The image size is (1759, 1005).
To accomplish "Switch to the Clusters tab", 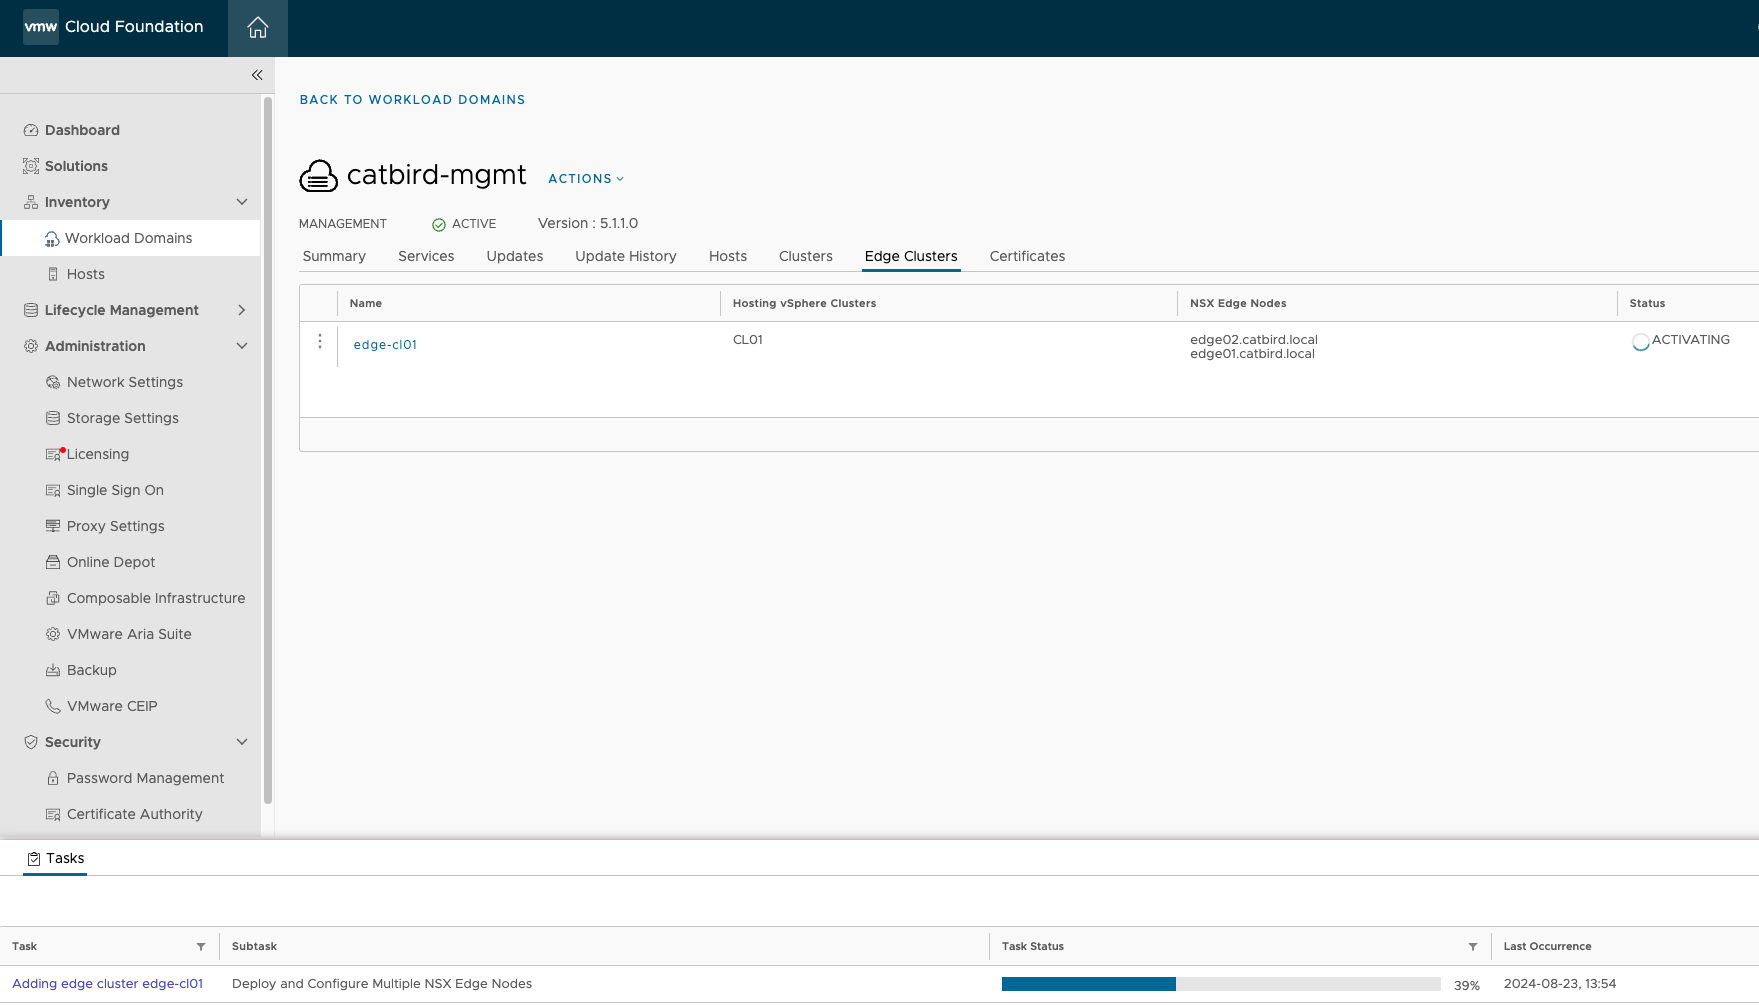I will pos(806,256).
